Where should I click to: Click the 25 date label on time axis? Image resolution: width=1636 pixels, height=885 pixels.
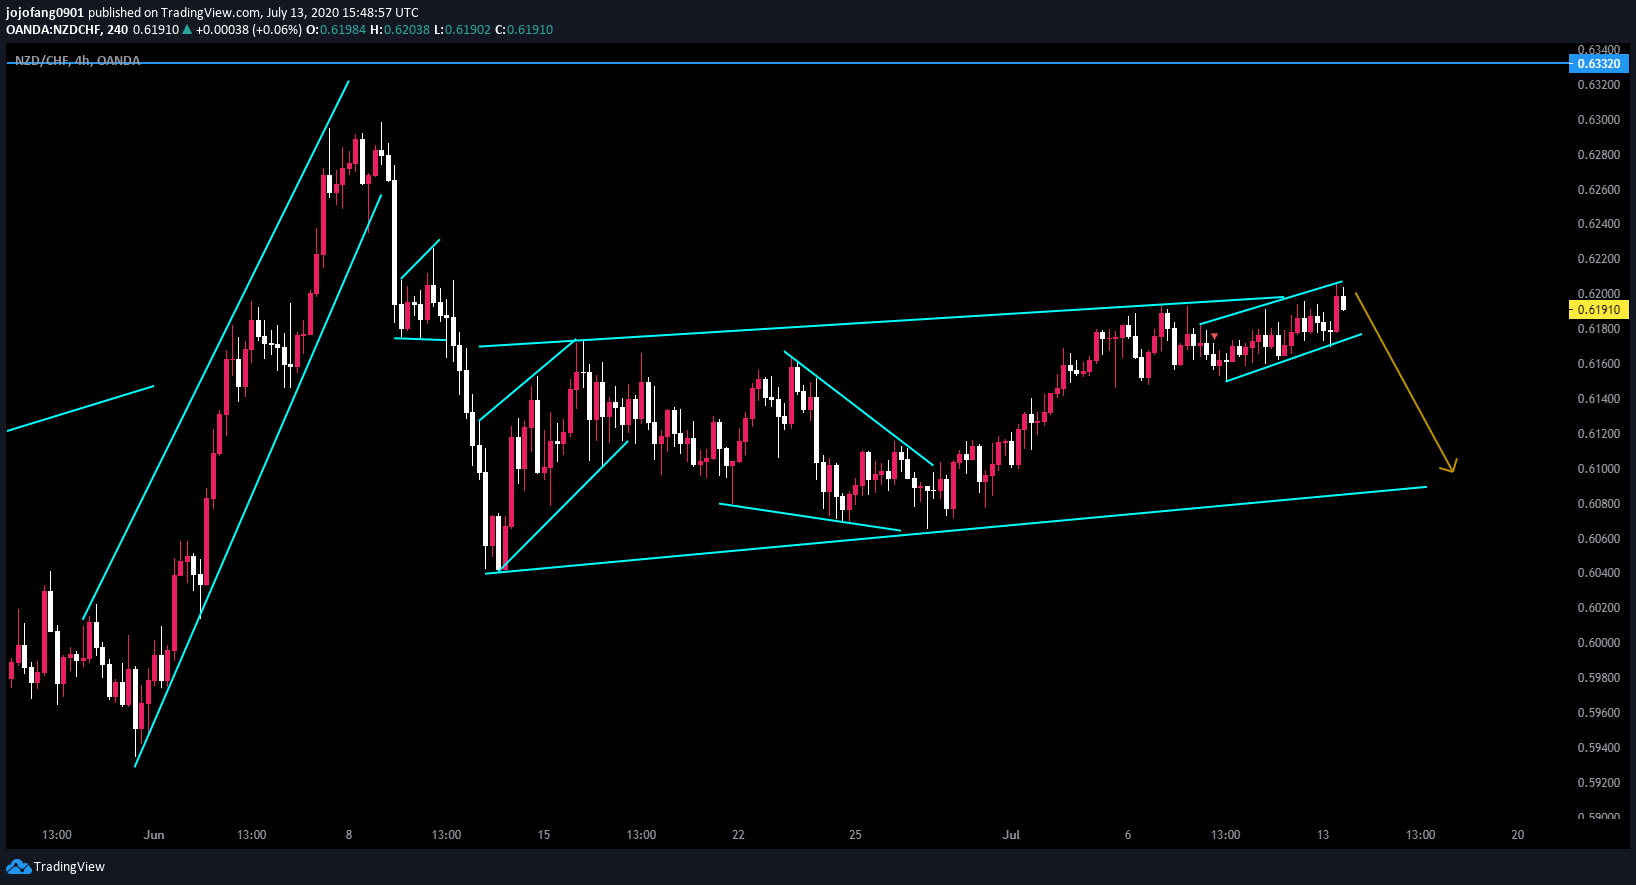click(855, 835)
